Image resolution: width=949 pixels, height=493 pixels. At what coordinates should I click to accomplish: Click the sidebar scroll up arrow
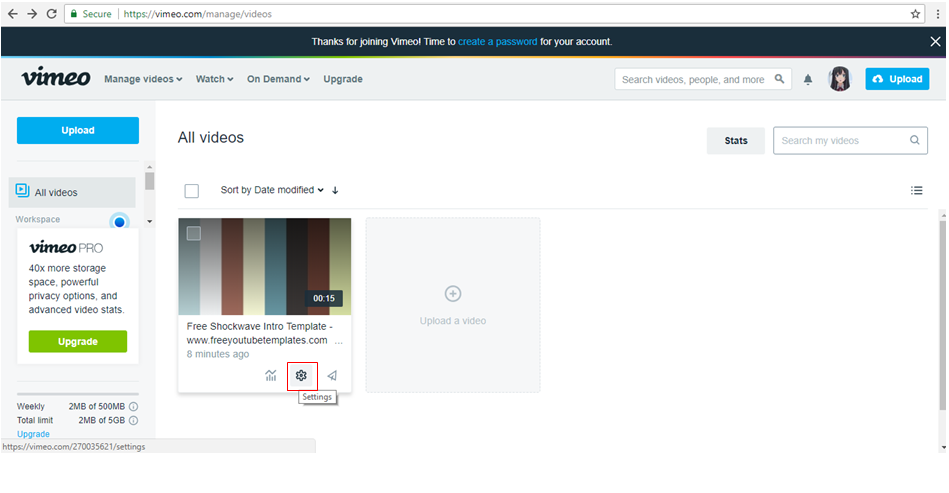pos(149,167)
